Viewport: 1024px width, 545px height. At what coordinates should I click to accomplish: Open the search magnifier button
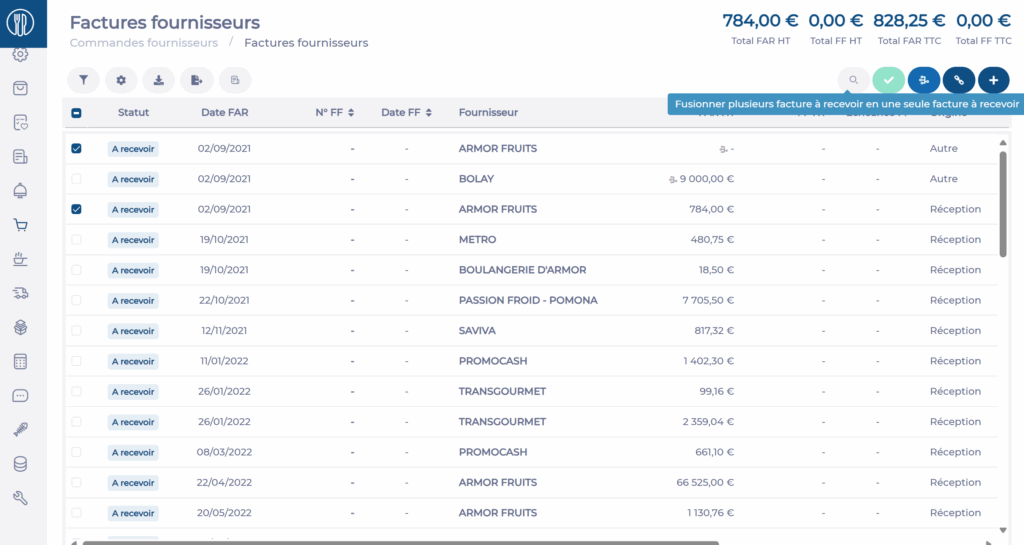coord(853,80)
